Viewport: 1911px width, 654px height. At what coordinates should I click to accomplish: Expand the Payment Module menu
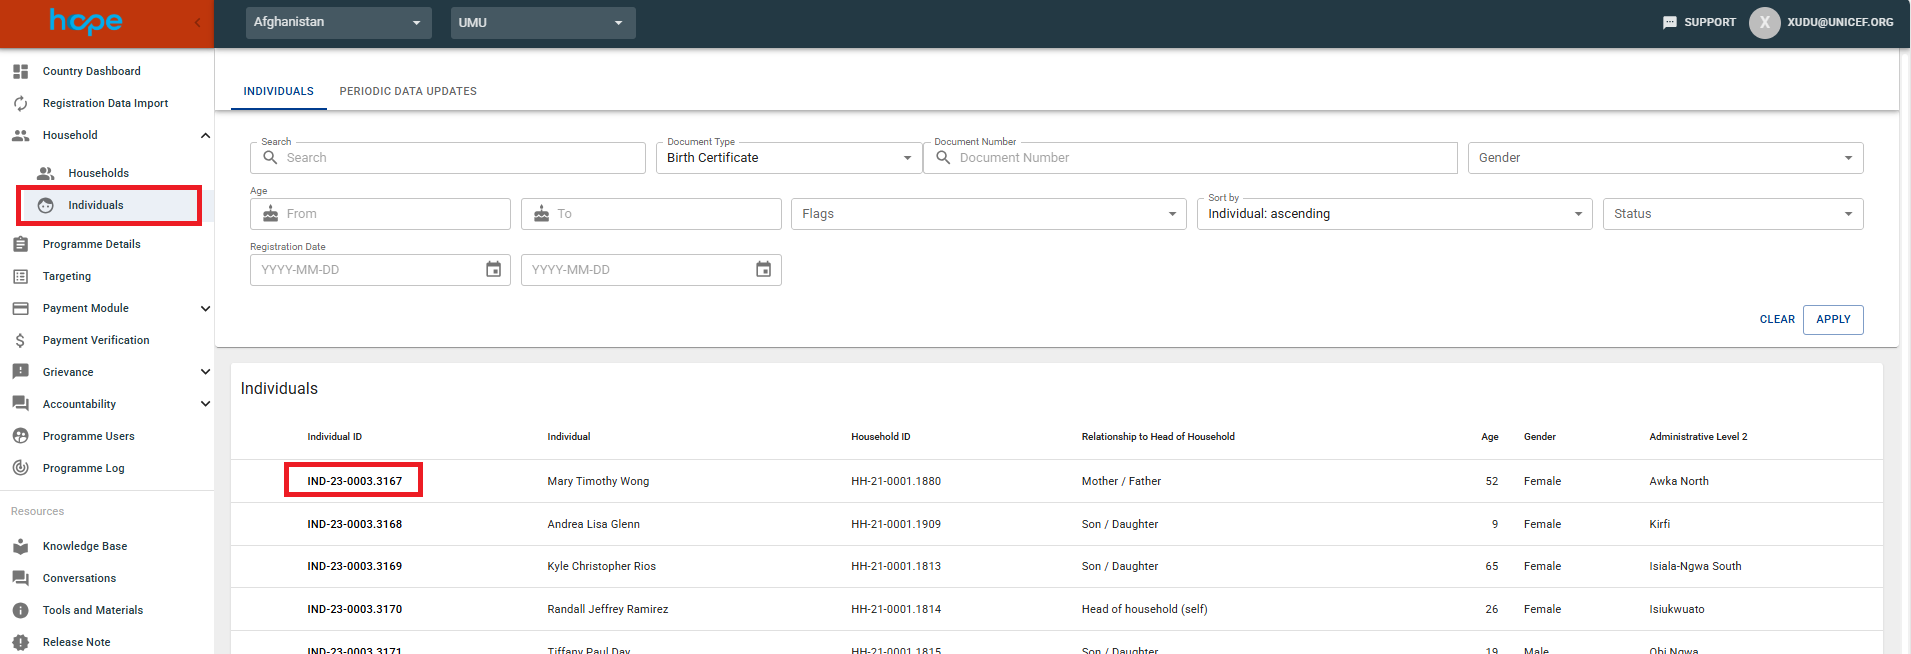coord(205,308)
